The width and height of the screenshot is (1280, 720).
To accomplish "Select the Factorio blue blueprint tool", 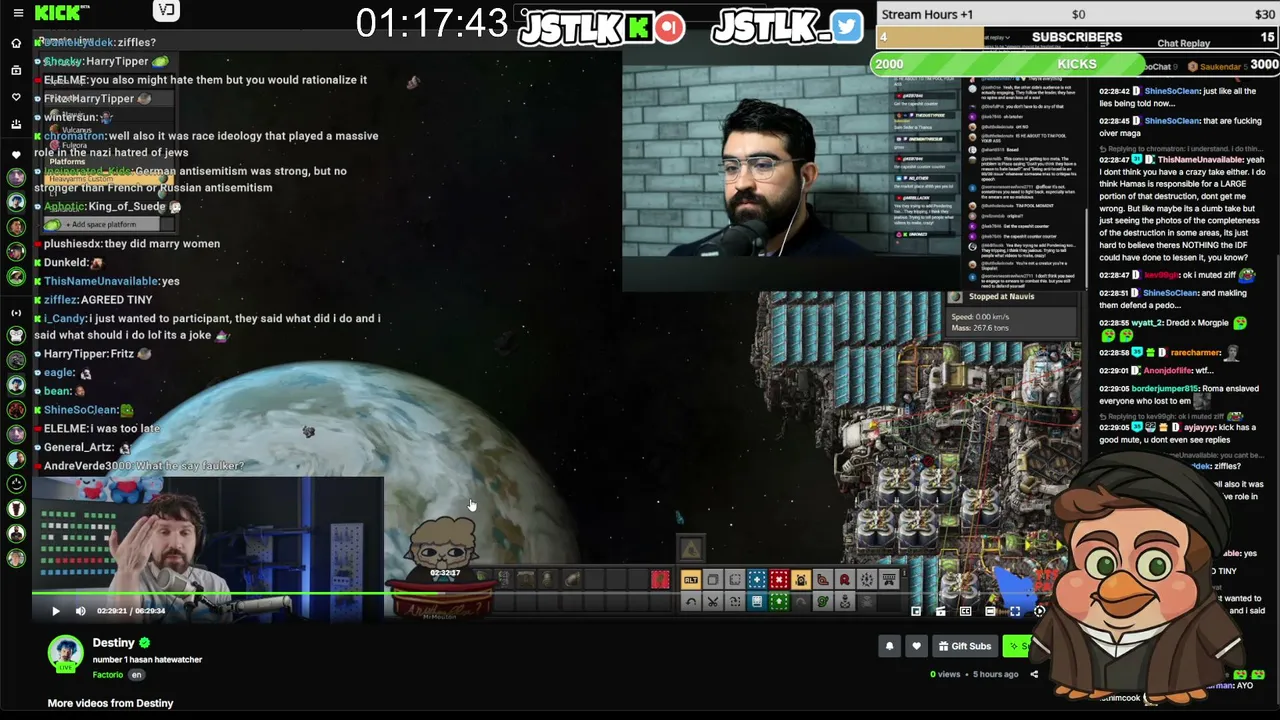I will point(757,580).
